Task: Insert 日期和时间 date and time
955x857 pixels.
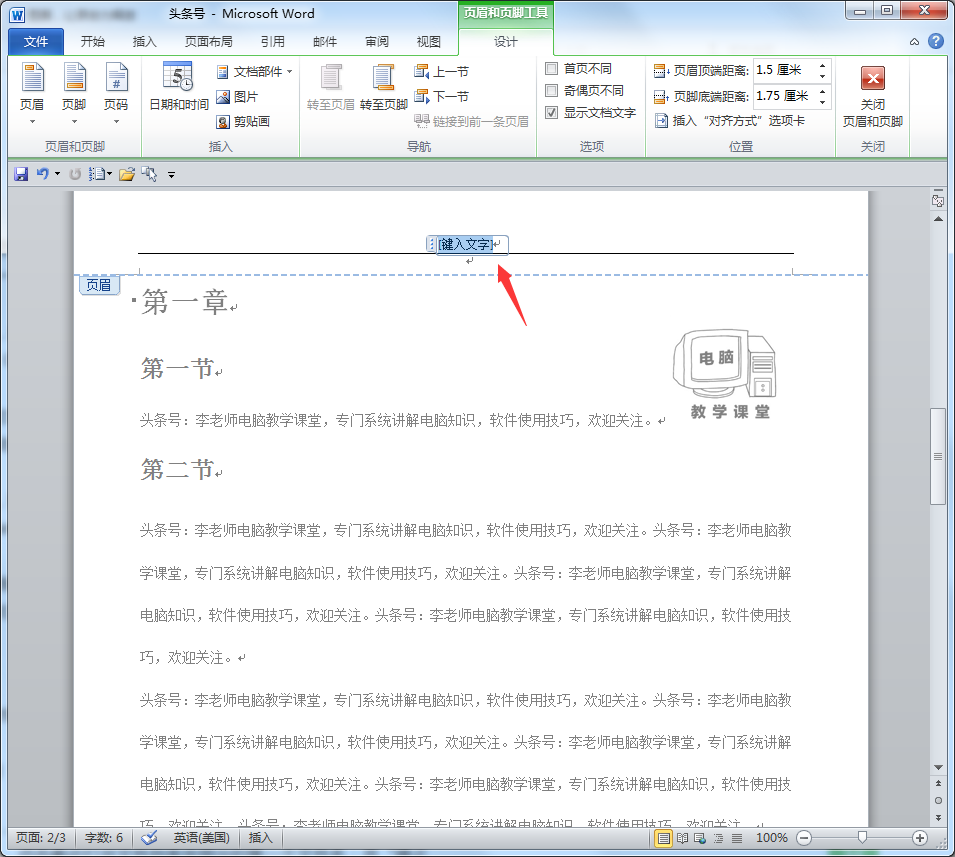Action: pos(178,86)
